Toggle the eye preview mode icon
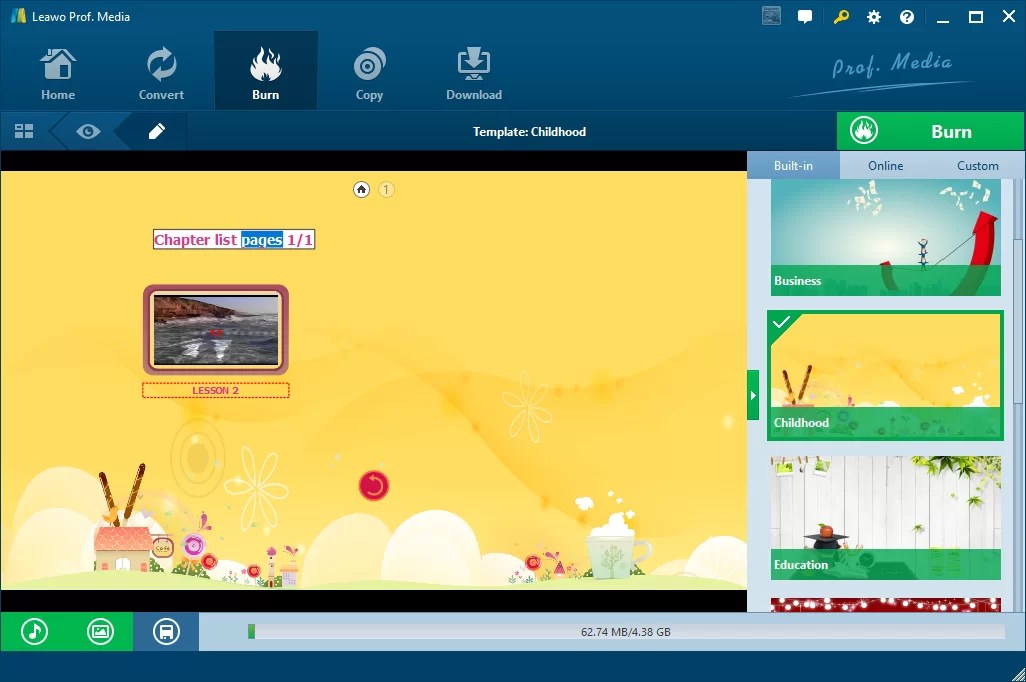Screen dimensions: 1026x682 88,132
